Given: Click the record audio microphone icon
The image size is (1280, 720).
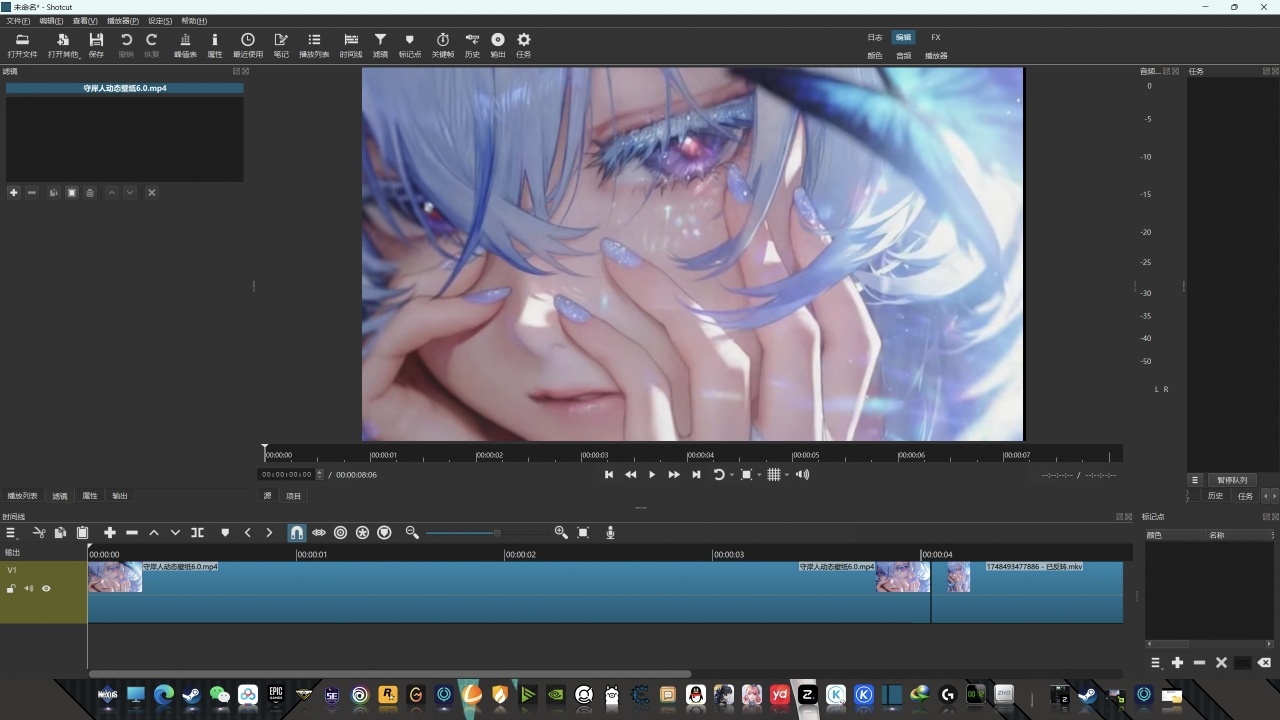Looking at the screenshot, I should (x=610, y=533).
